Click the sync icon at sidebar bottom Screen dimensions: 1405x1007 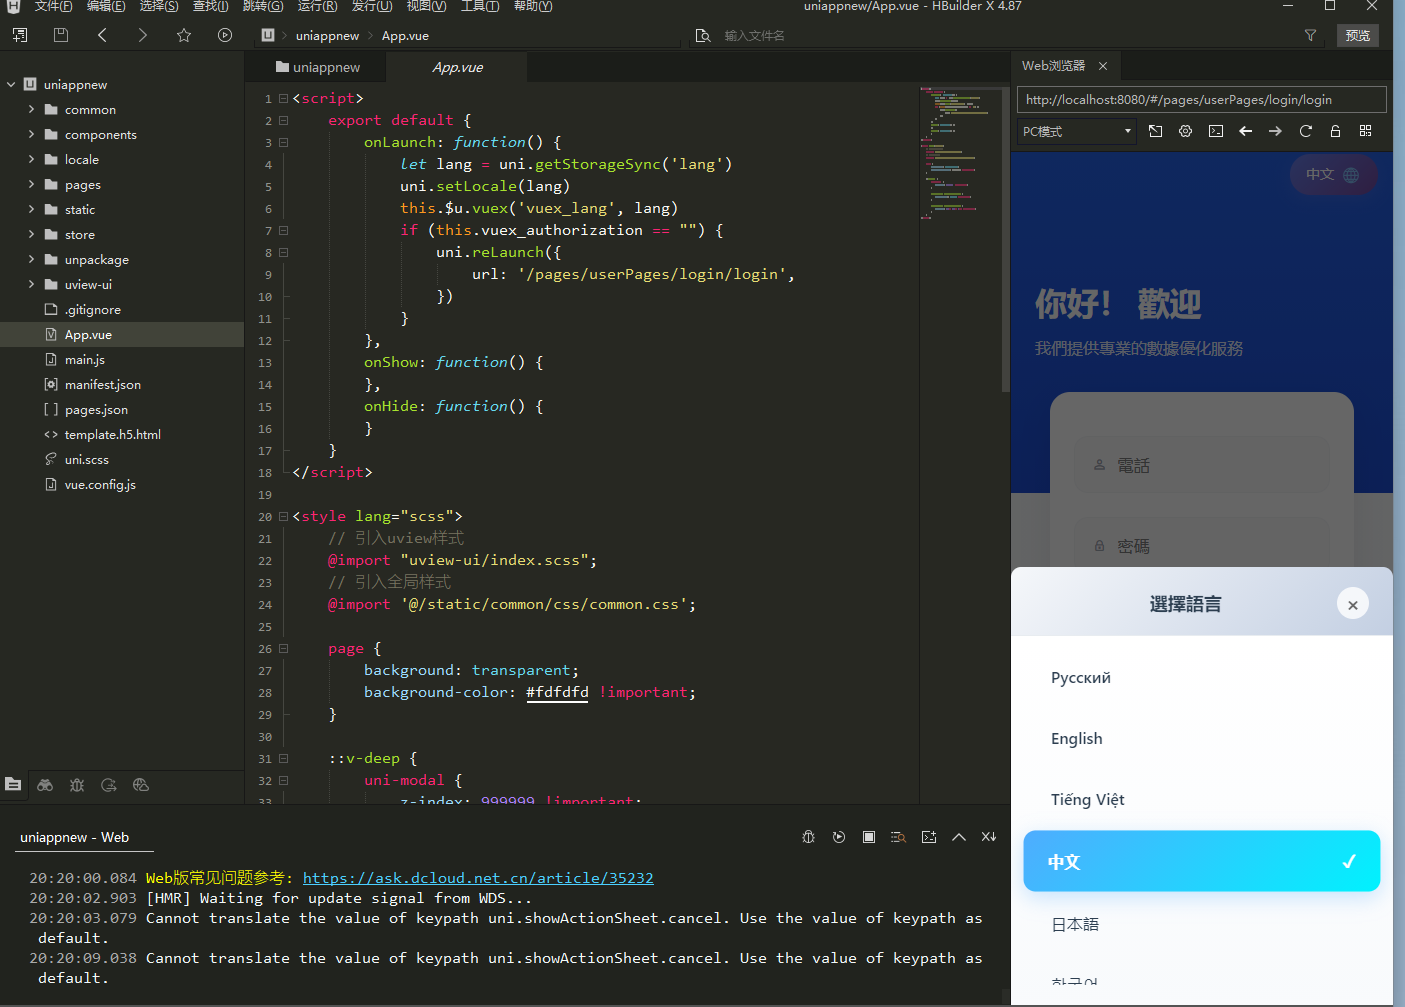point(109,785)
